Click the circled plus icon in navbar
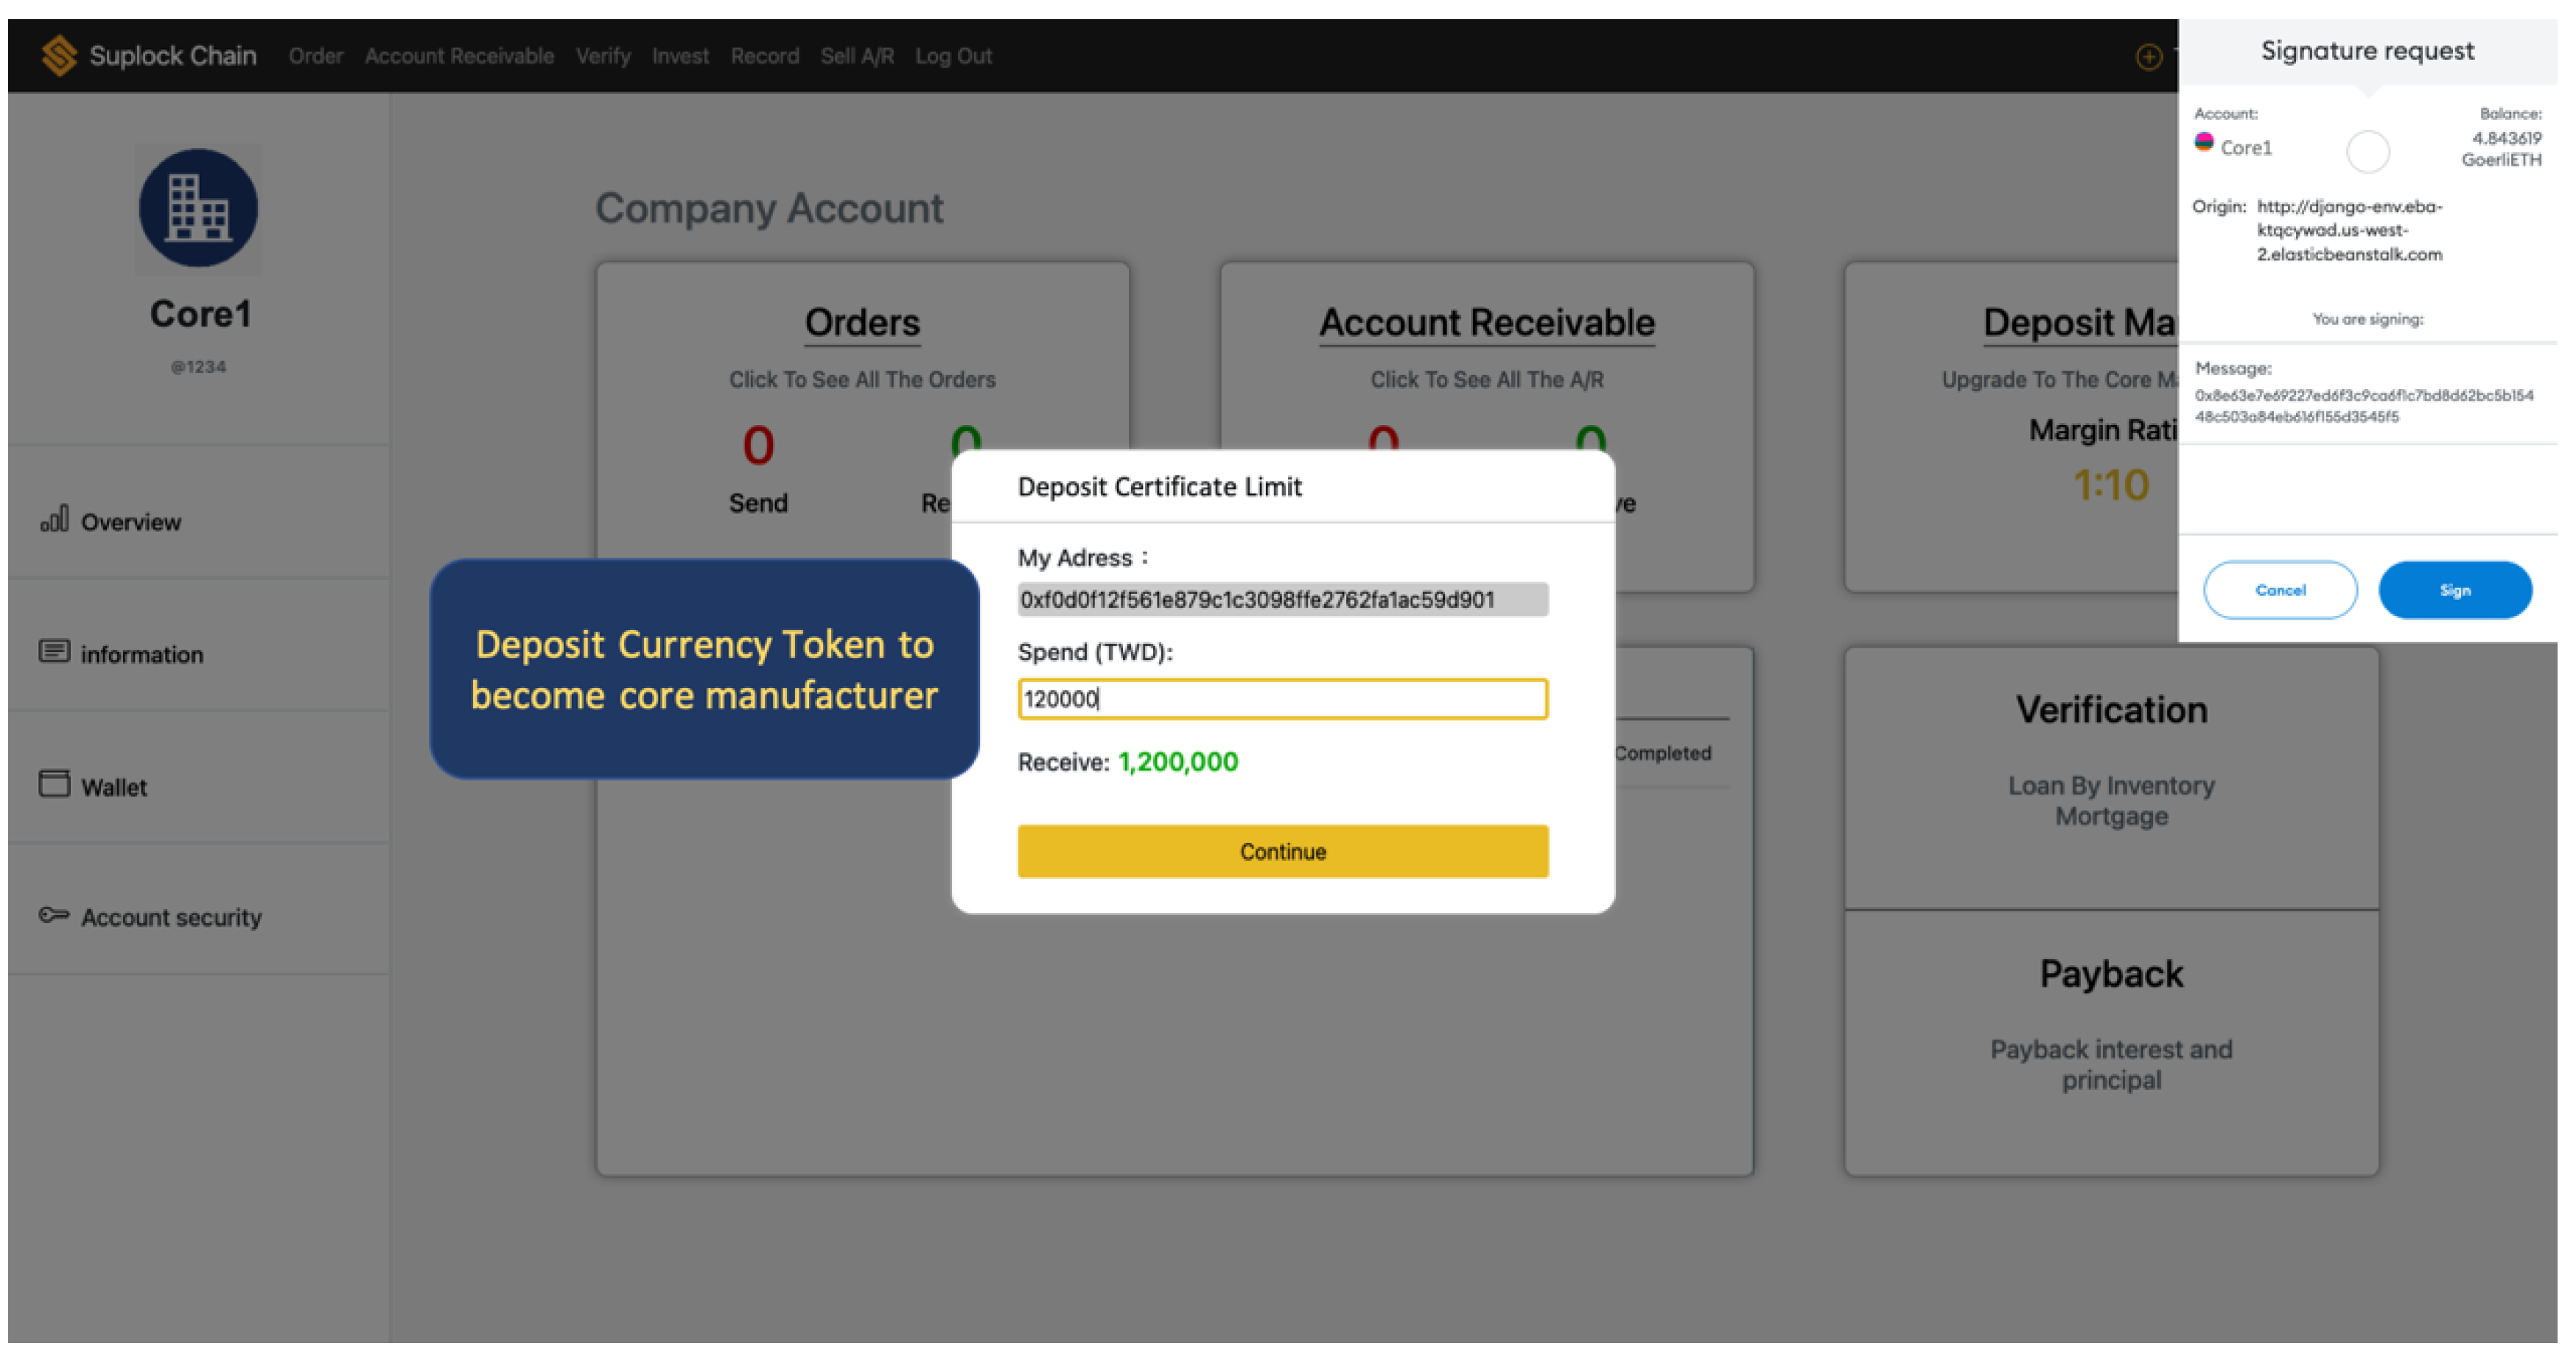The width and height of the screenshot is (2576, 1363). (2148, 57)
